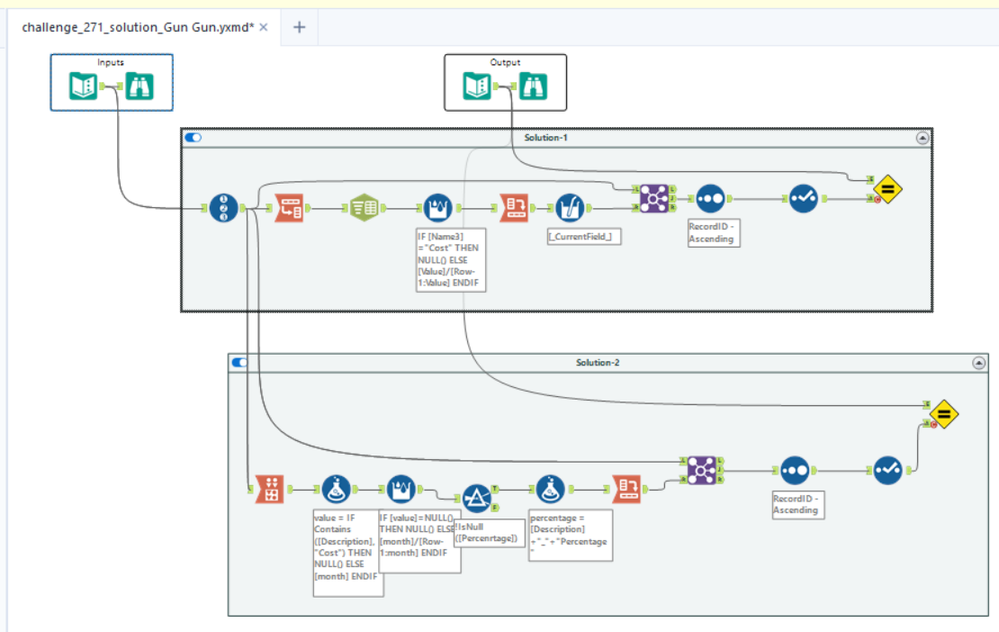Select the Browse tool in Output container

click(533, 86)
